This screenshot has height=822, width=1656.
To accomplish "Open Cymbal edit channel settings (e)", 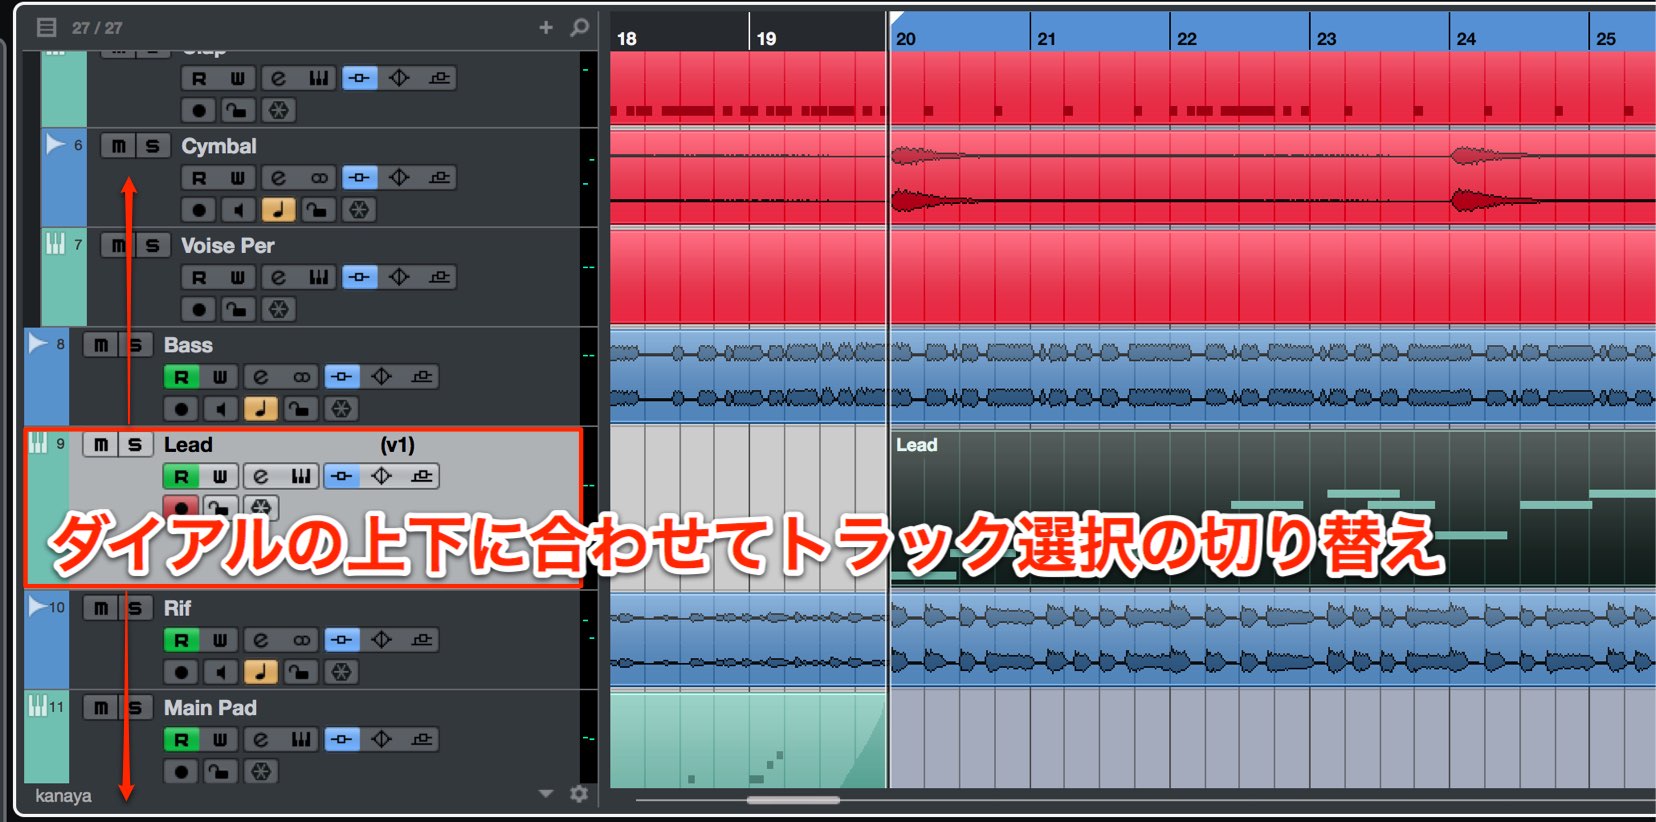I will click(x=279, y=178).
